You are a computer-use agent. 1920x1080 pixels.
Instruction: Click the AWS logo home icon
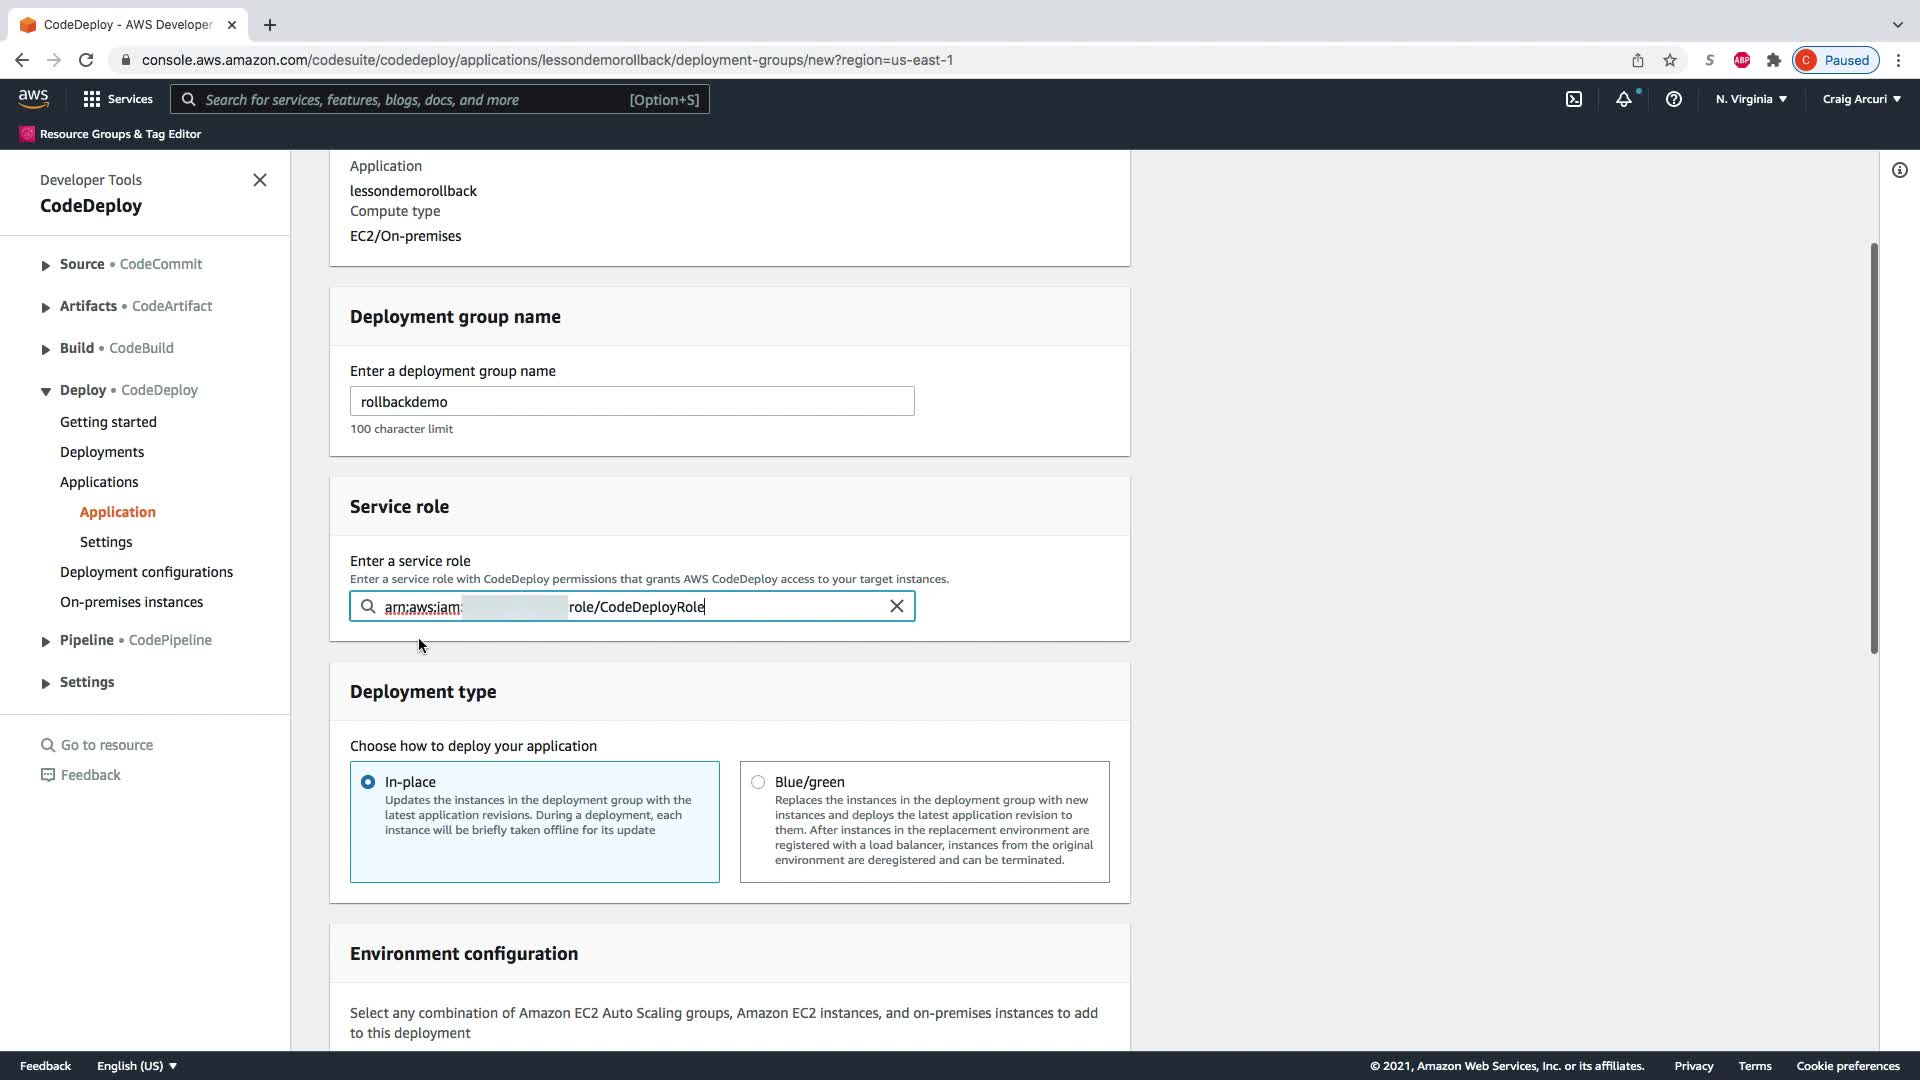pos(33,98)
